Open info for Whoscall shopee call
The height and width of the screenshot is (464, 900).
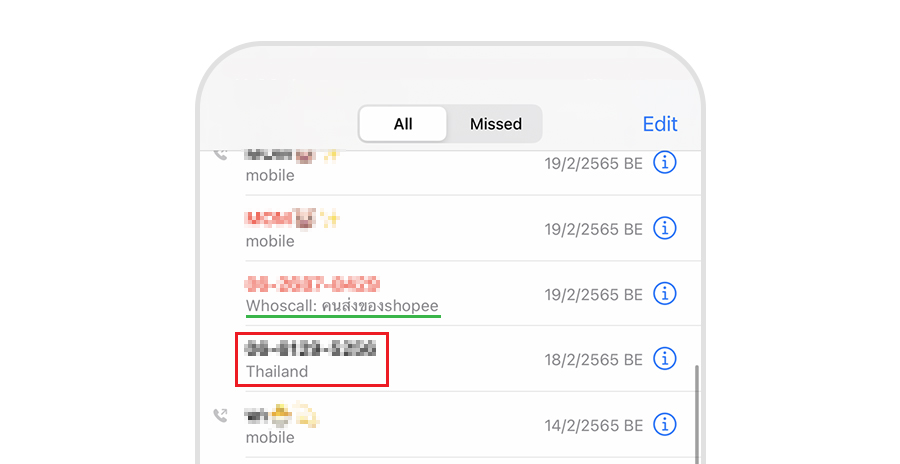click(665, 293)
